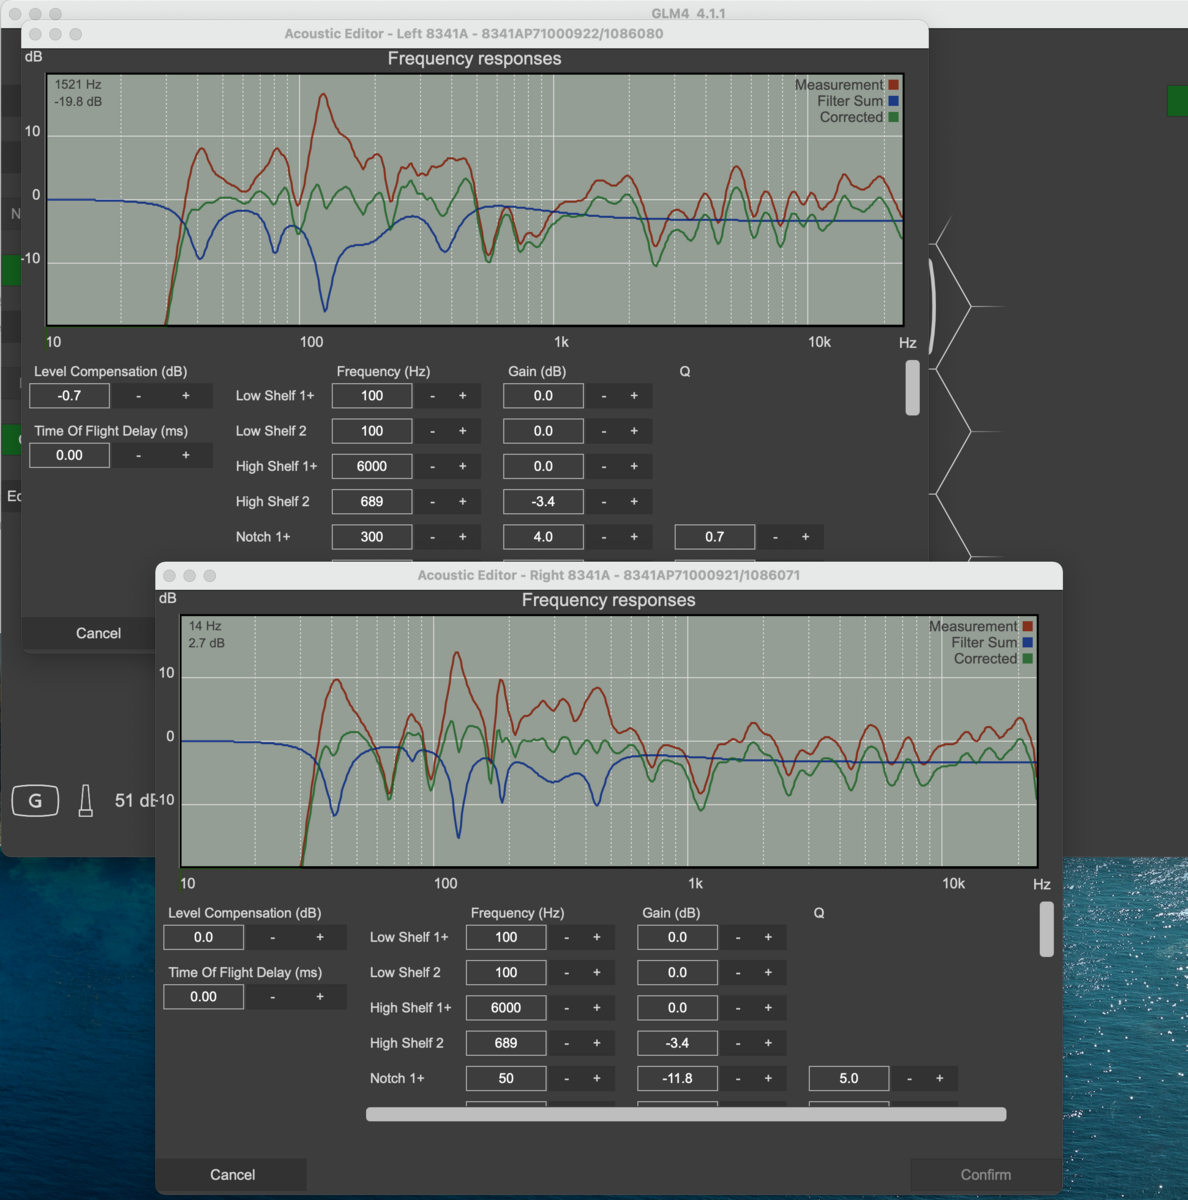Image resolution: width=1188 pixels, height=1200 pixels.
Task: Select Level Compensation field in Left editor
Action: (69, 396)
